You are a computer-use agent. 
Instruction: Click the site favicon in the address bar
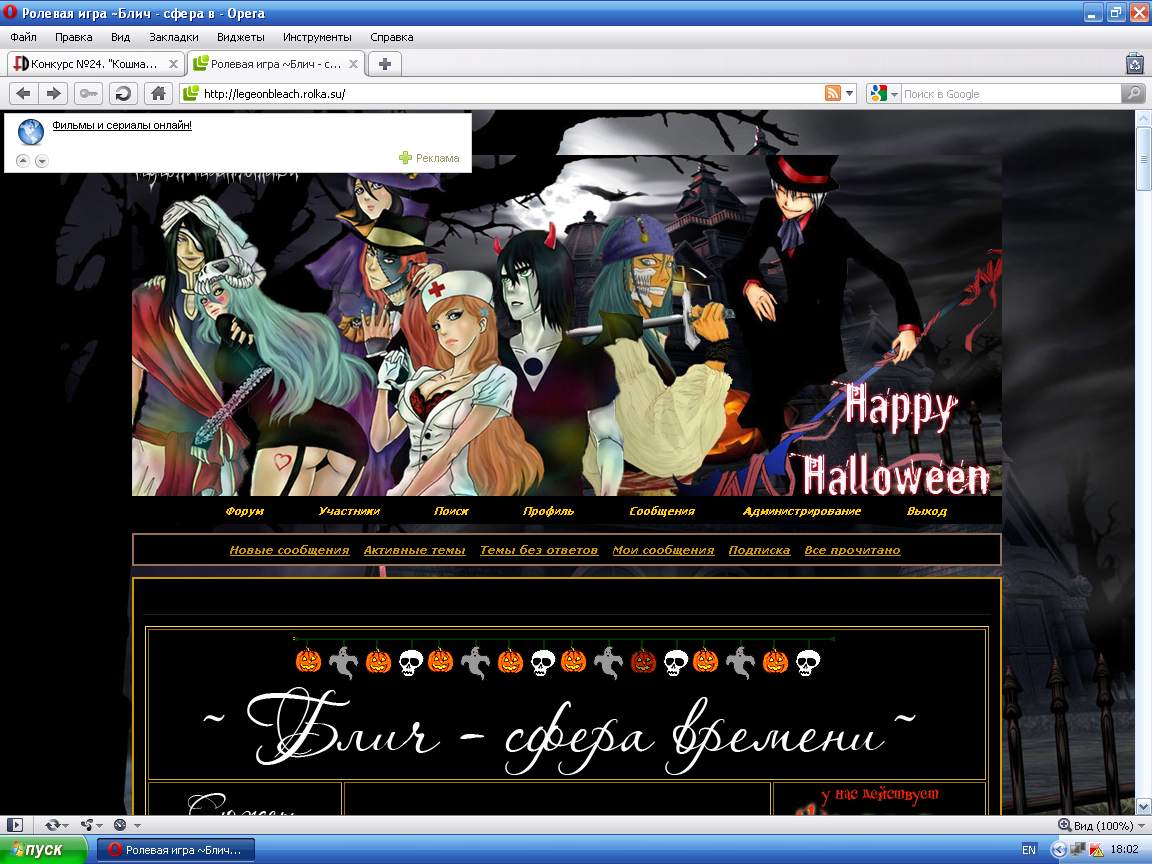(x=191, y=93)
